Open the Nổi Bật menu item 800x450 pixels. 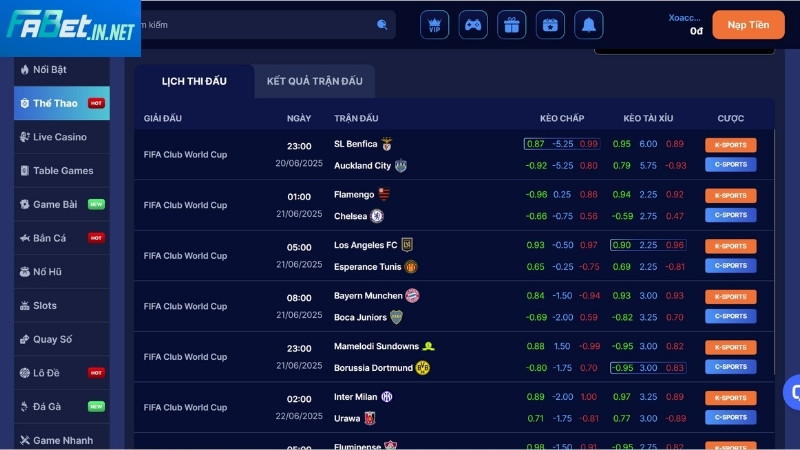62,69
